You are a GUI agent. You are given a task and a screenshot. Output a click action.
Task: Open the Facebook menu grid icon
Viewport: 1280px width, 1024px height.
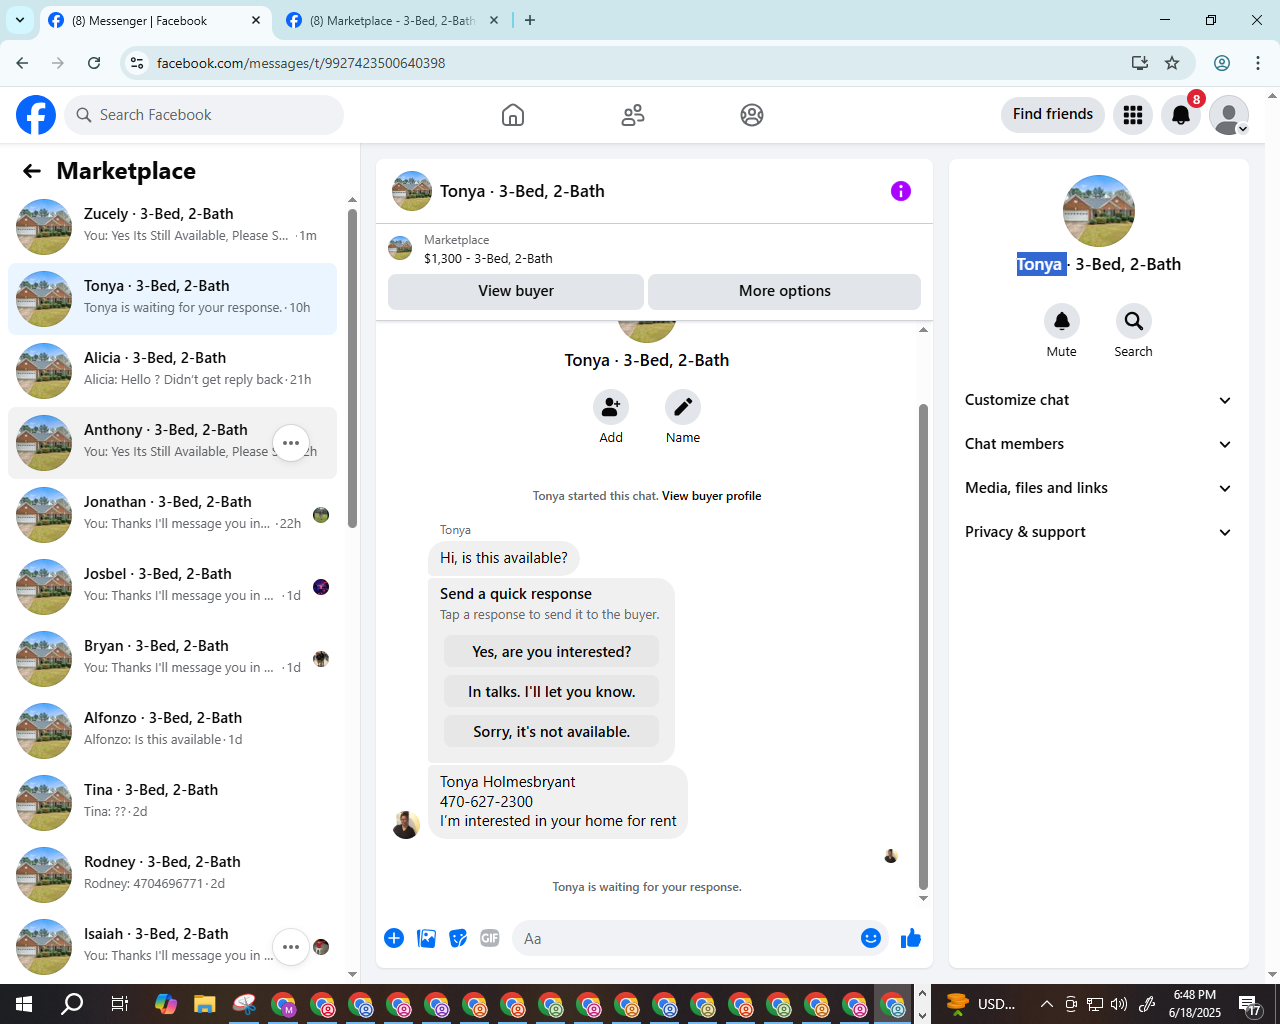[x=1133, y=115]
